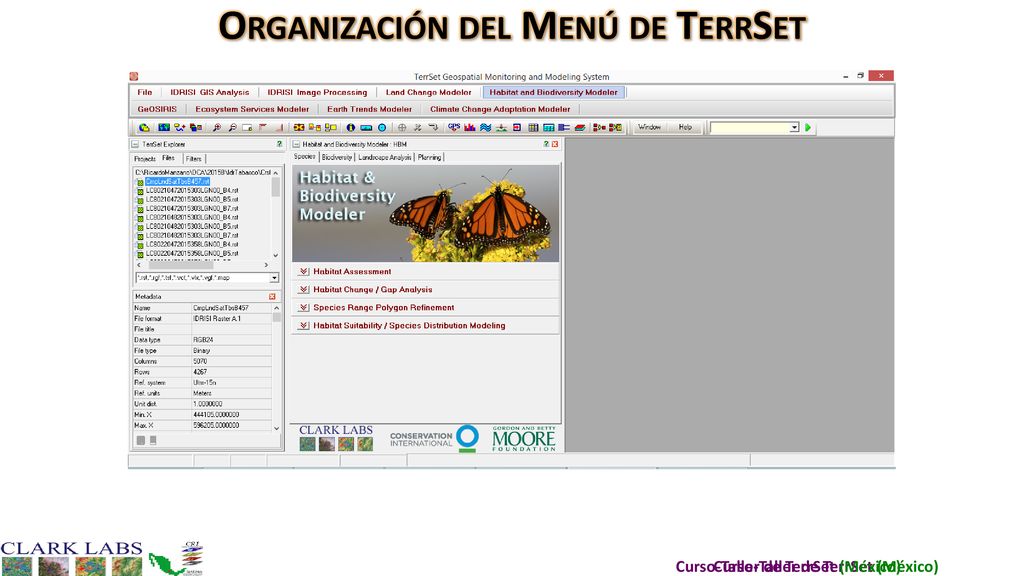This screenshot has width=1024, height=576.
Task: Open Ecosystem Services Modeler menu
Action: (252, 109)
